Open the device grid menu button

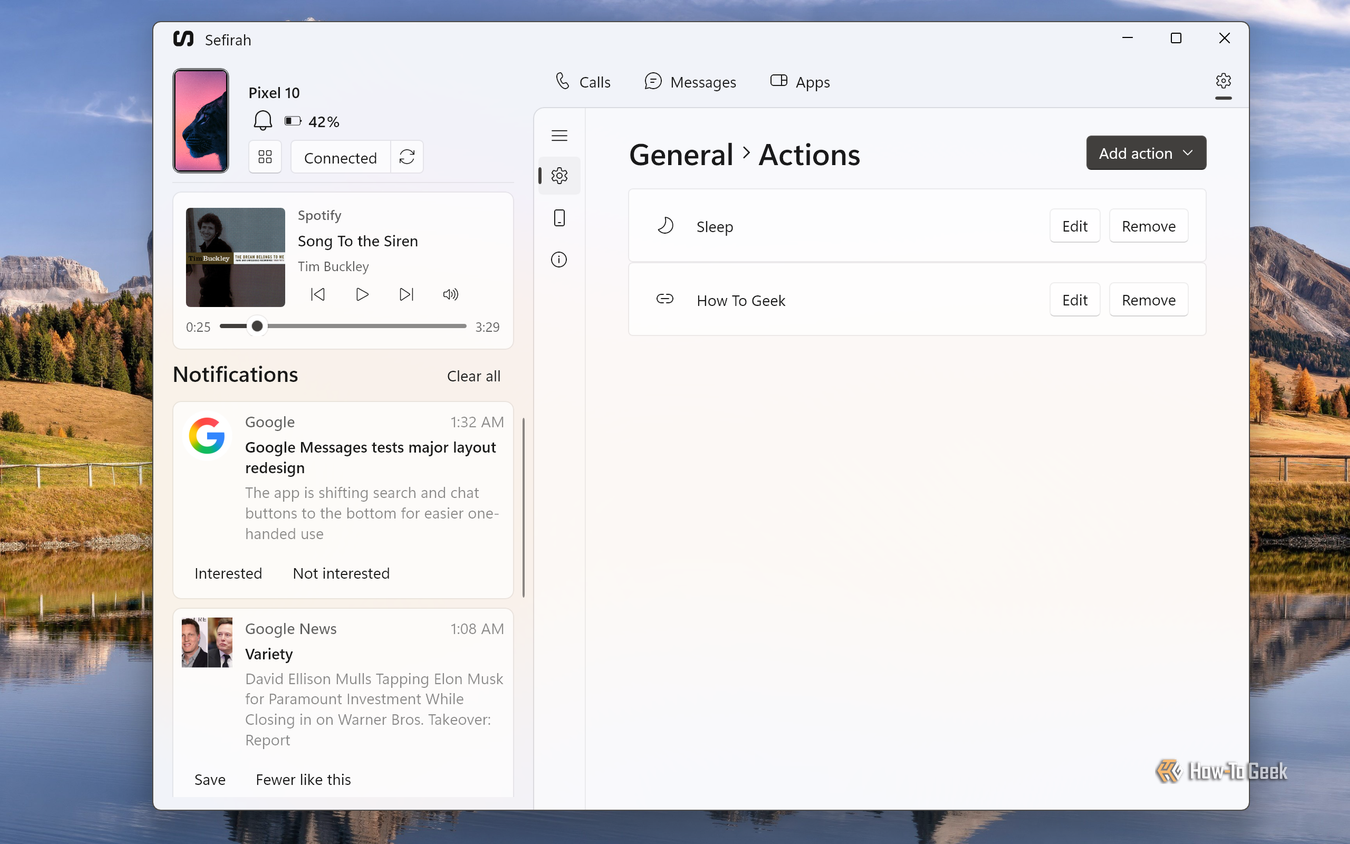tap(265, 157)
